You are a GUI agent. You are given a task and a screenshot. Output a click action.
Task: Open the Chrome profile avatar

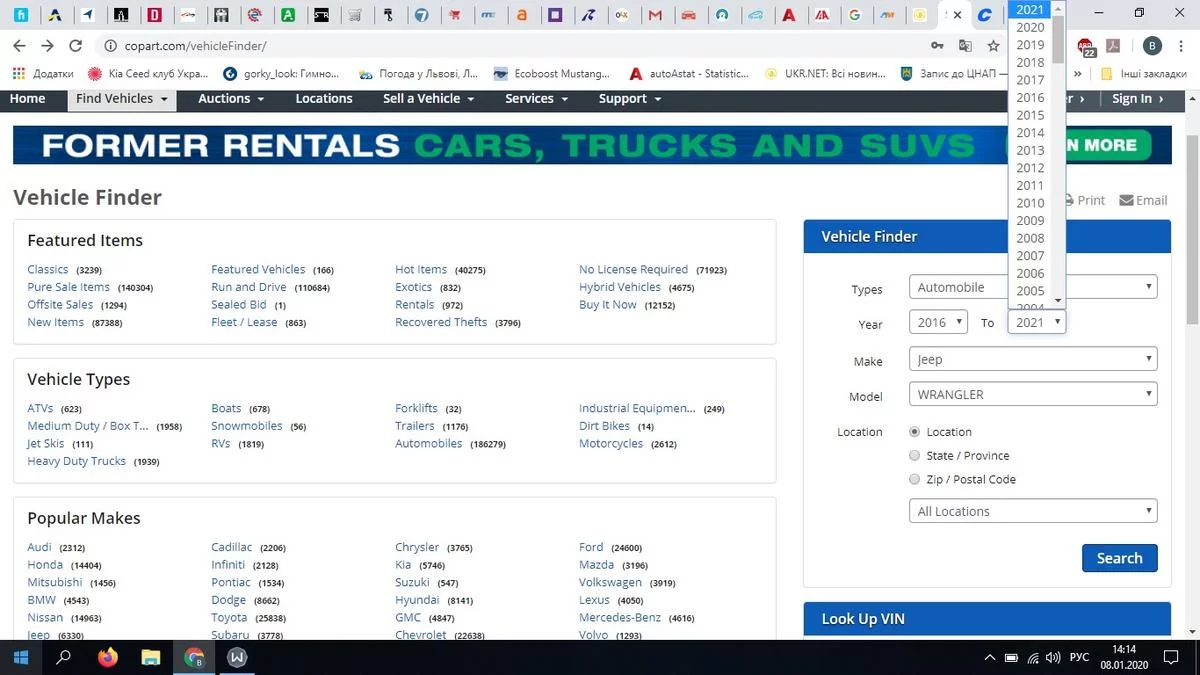pos(1152,46)
